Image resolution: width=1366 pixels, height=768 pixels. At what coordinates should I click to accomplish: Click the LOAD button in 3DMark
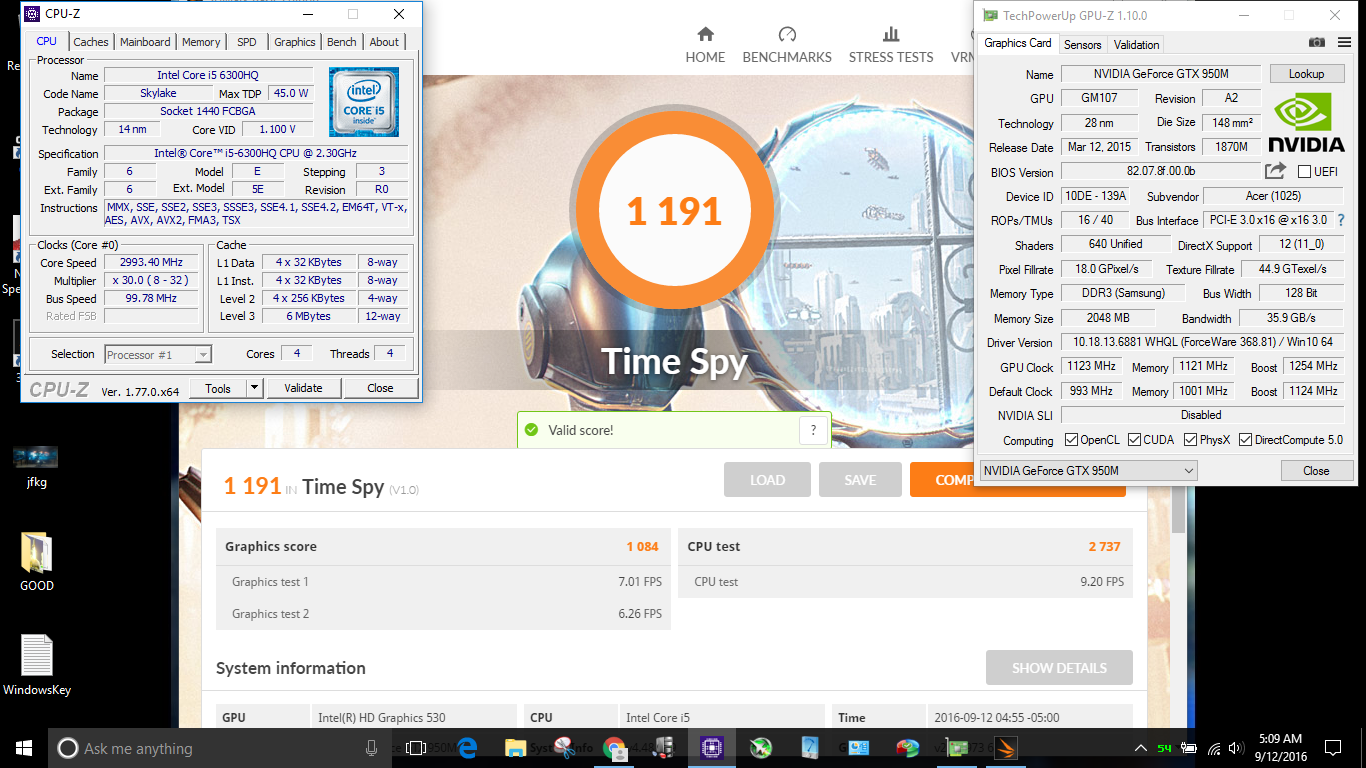point(768,480)
